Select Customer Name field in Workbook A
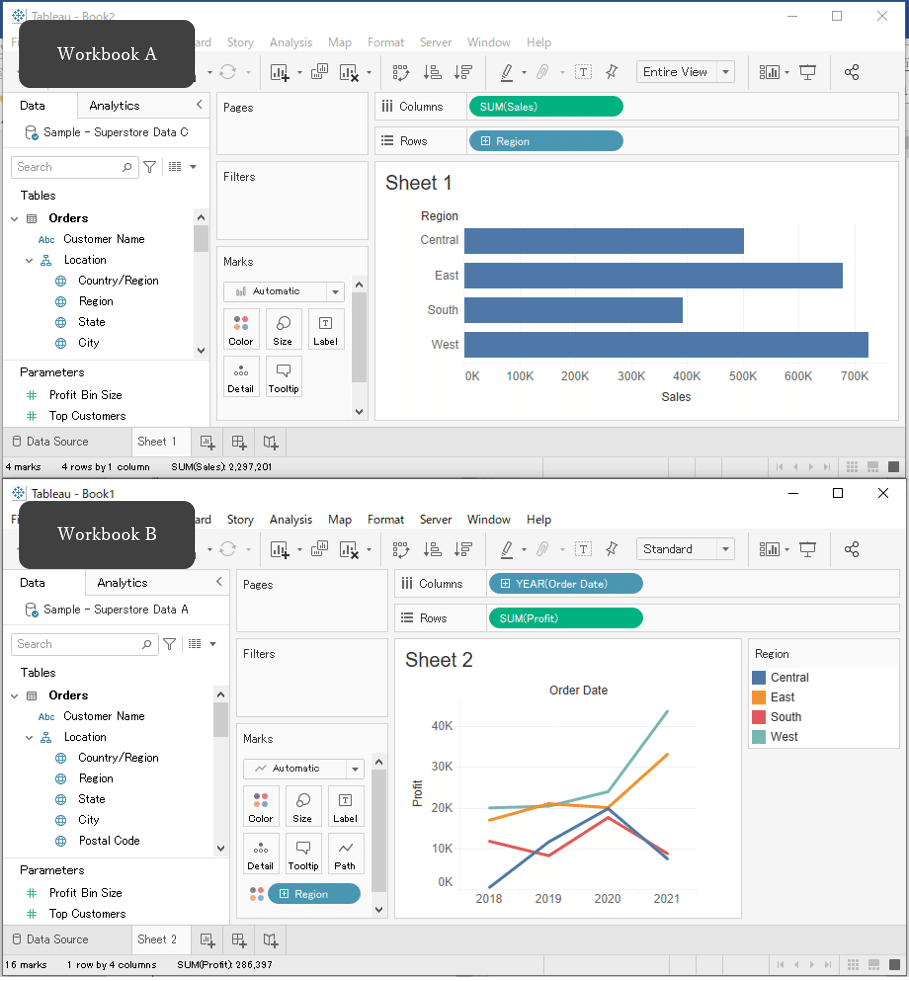The width and height of the screenshot is (909, 981). pos(104,239)
